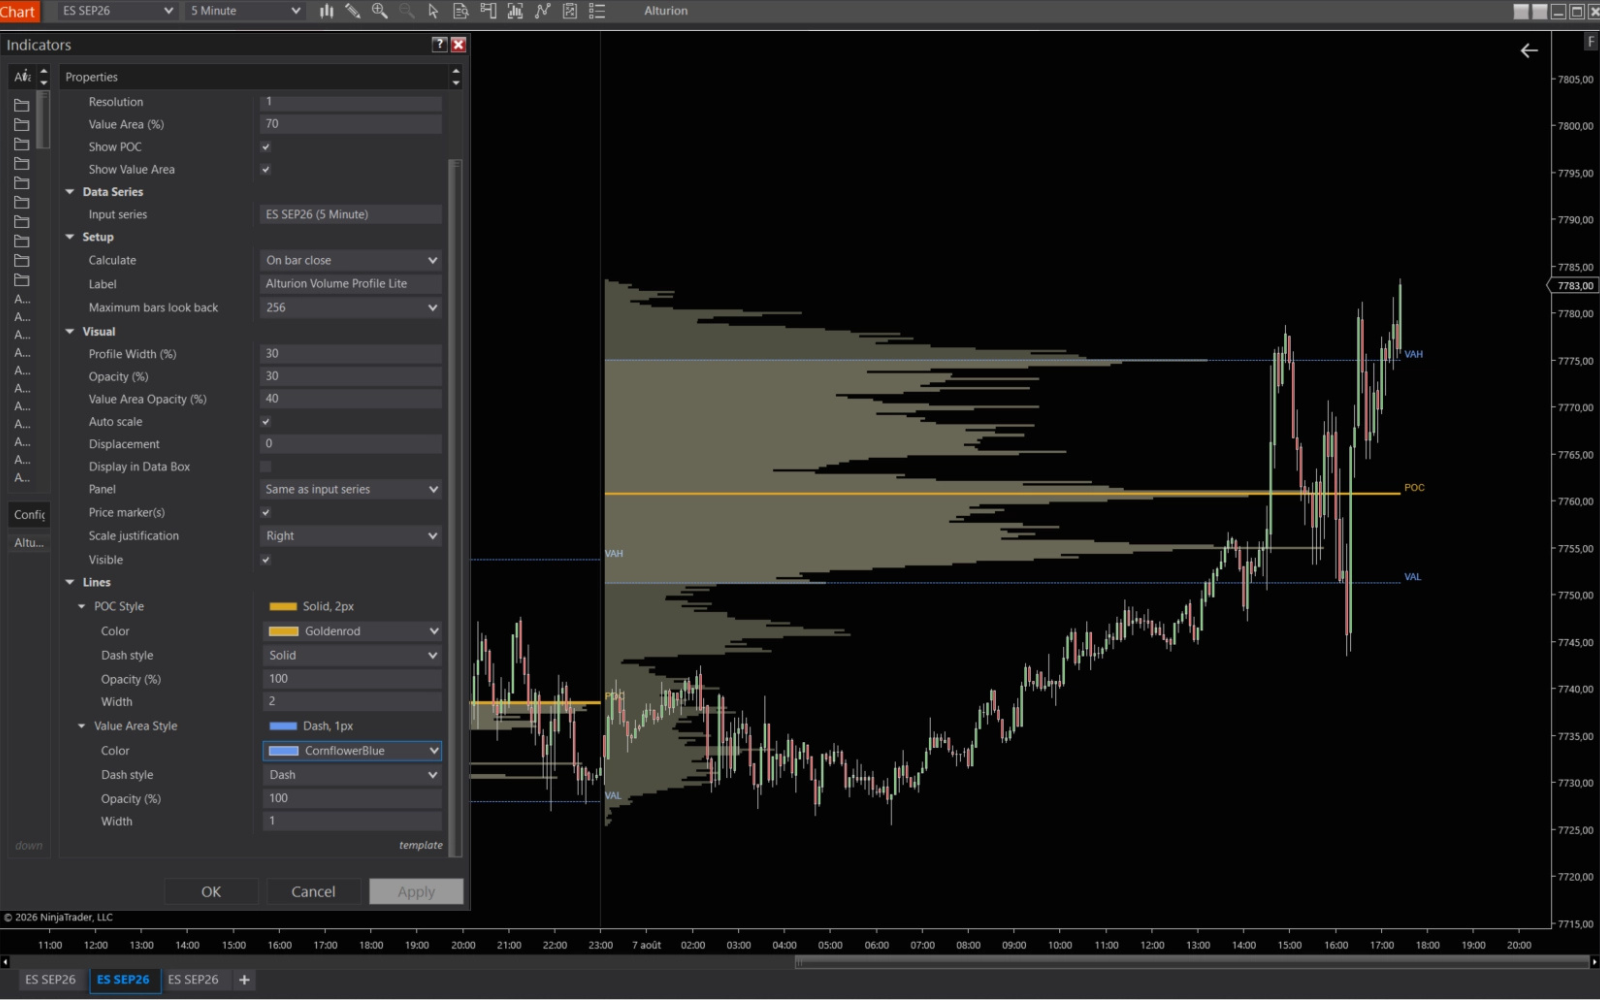Uncheck the Show Value Area checkbox

pyautogui.click(x=266, y=170)
